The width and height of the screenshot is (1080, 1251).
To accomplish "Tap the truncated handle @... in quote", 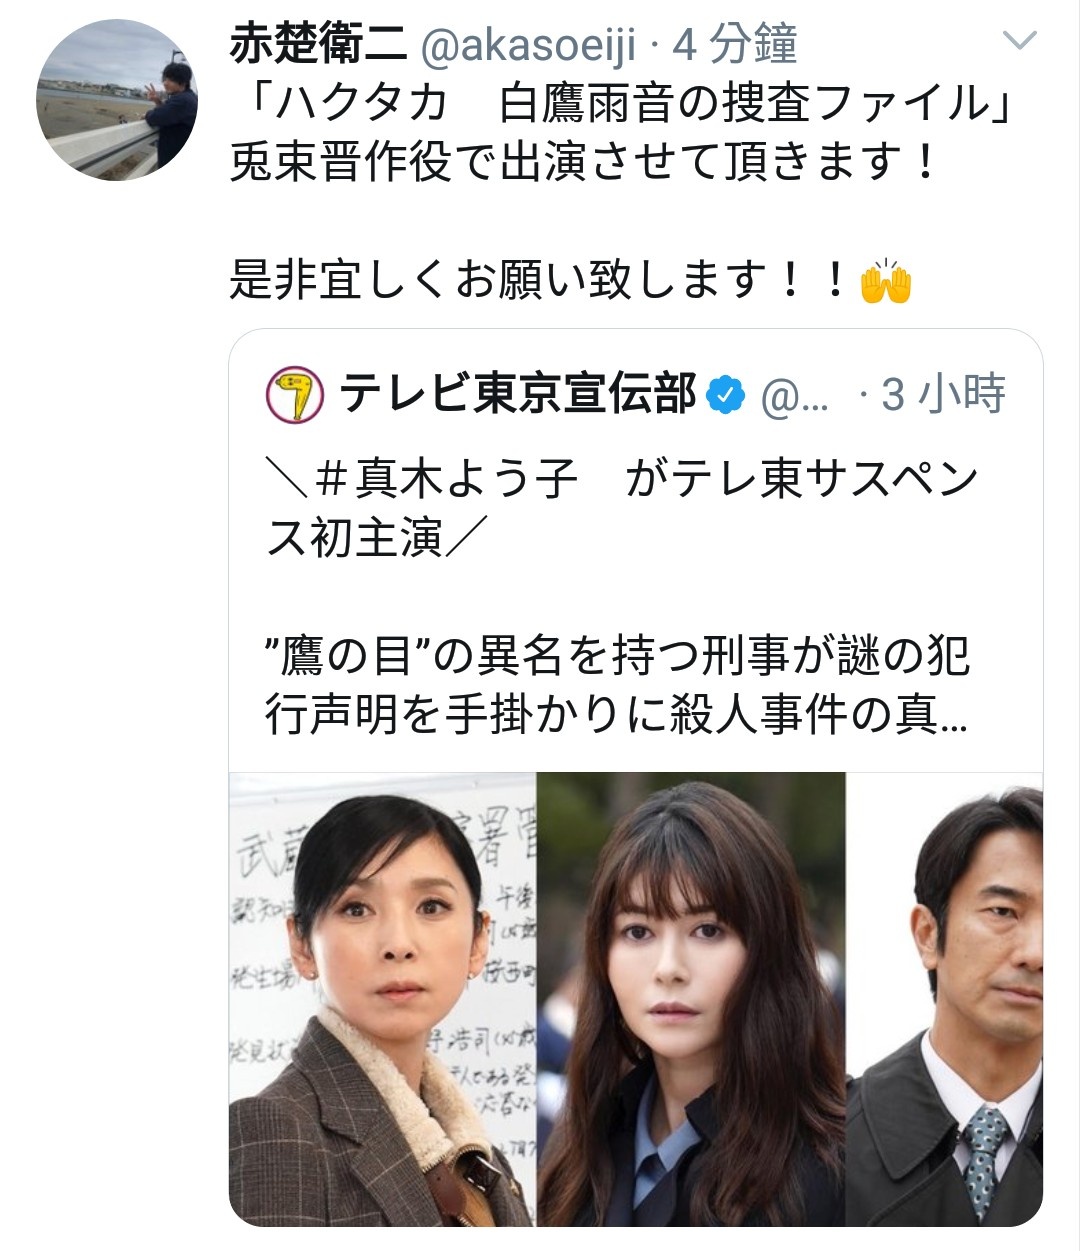I will [795, 398].
